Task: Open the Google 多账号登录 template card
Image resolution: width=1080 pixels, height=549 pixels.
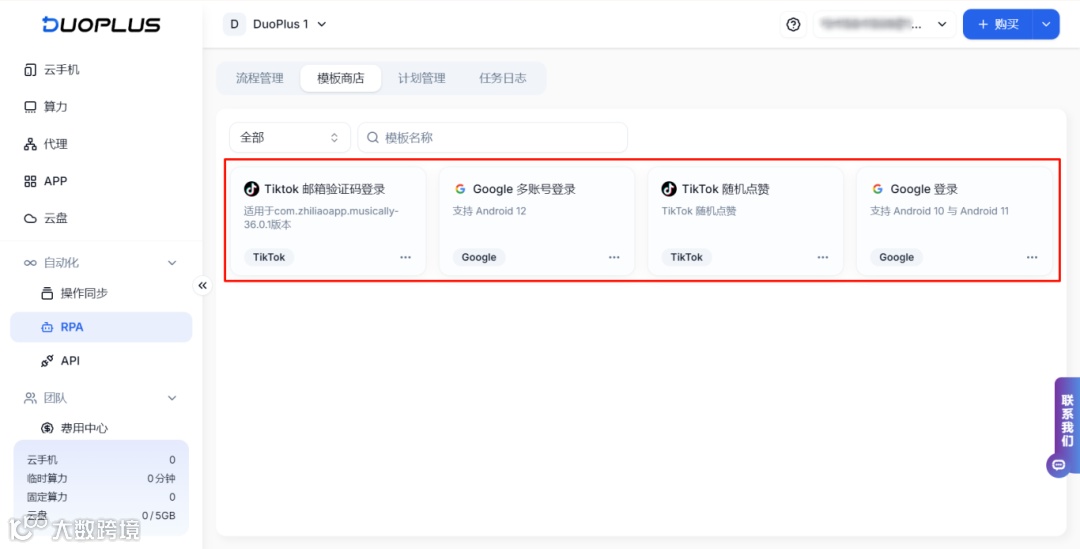Action: click(537, 221)
